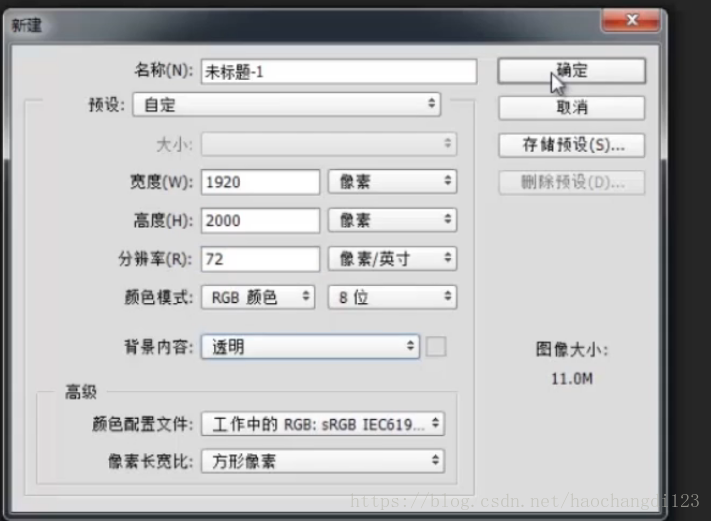The width and height of the screenshot is (711, 521).
Task: Click the 高度 height field showing 2000
Action: (x=260, y=221)
